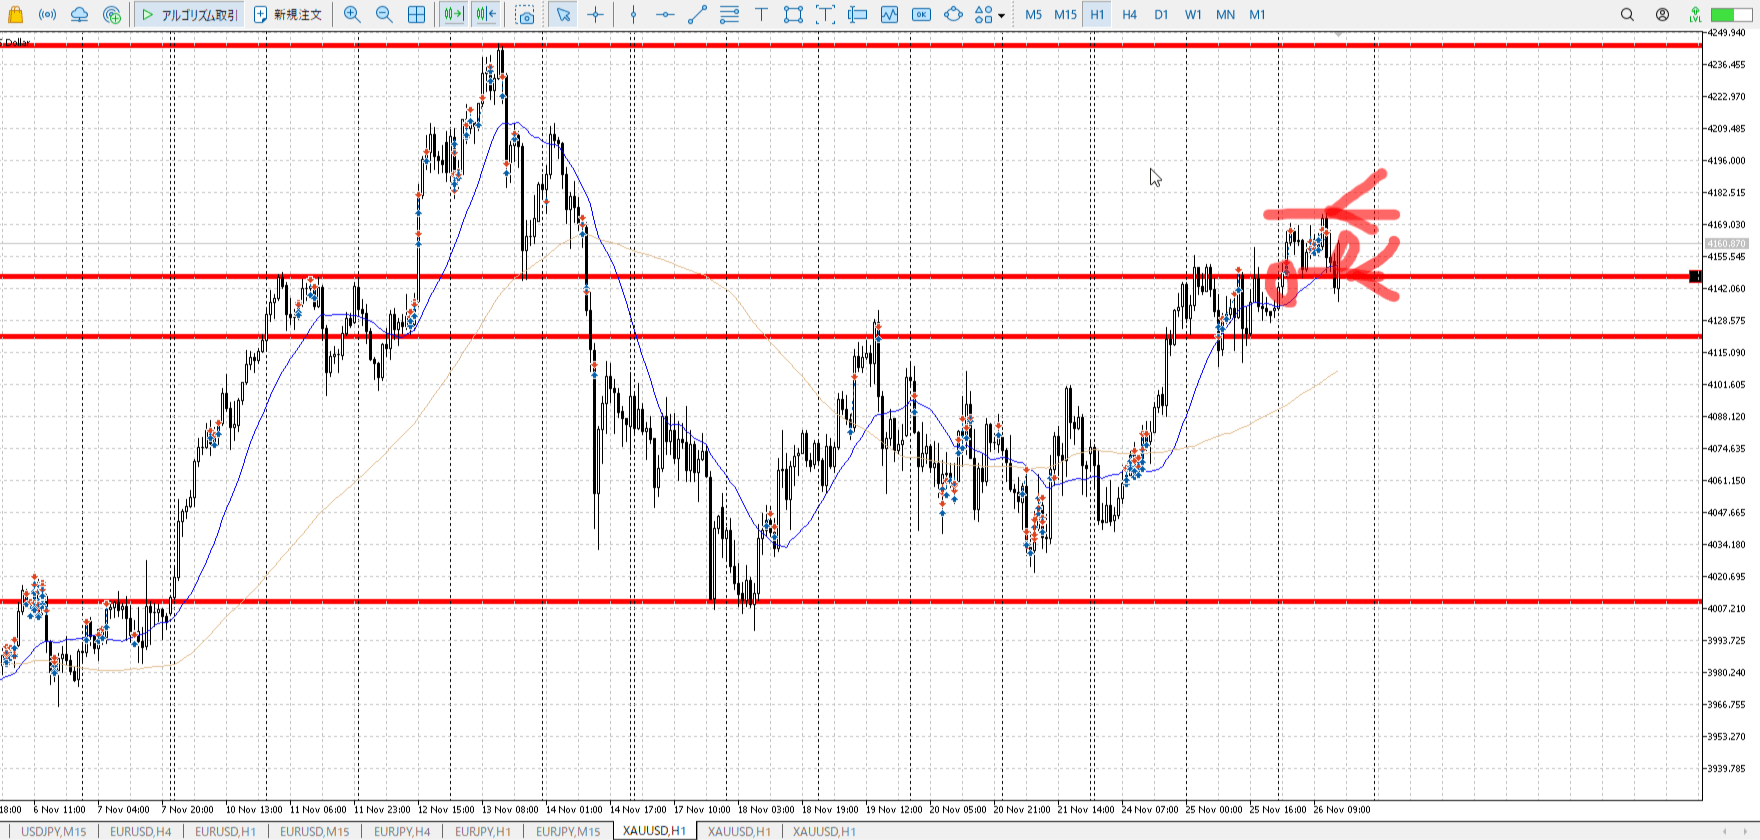Toggle chart auto-scroll to latest bar
Viewport: 1760px width, 840px height.
453,14
